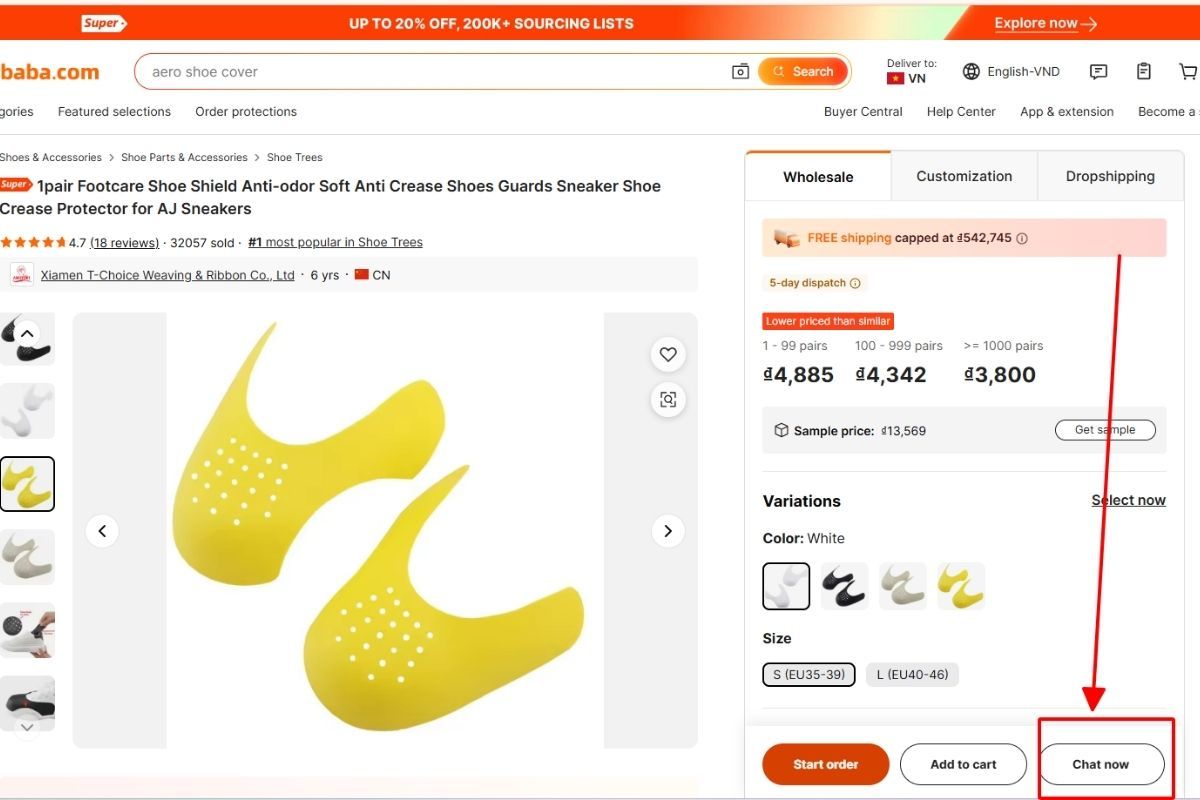The image size is (1200, 800).
Task: Click the orders list icon in the header
Action: point(1143,71)
